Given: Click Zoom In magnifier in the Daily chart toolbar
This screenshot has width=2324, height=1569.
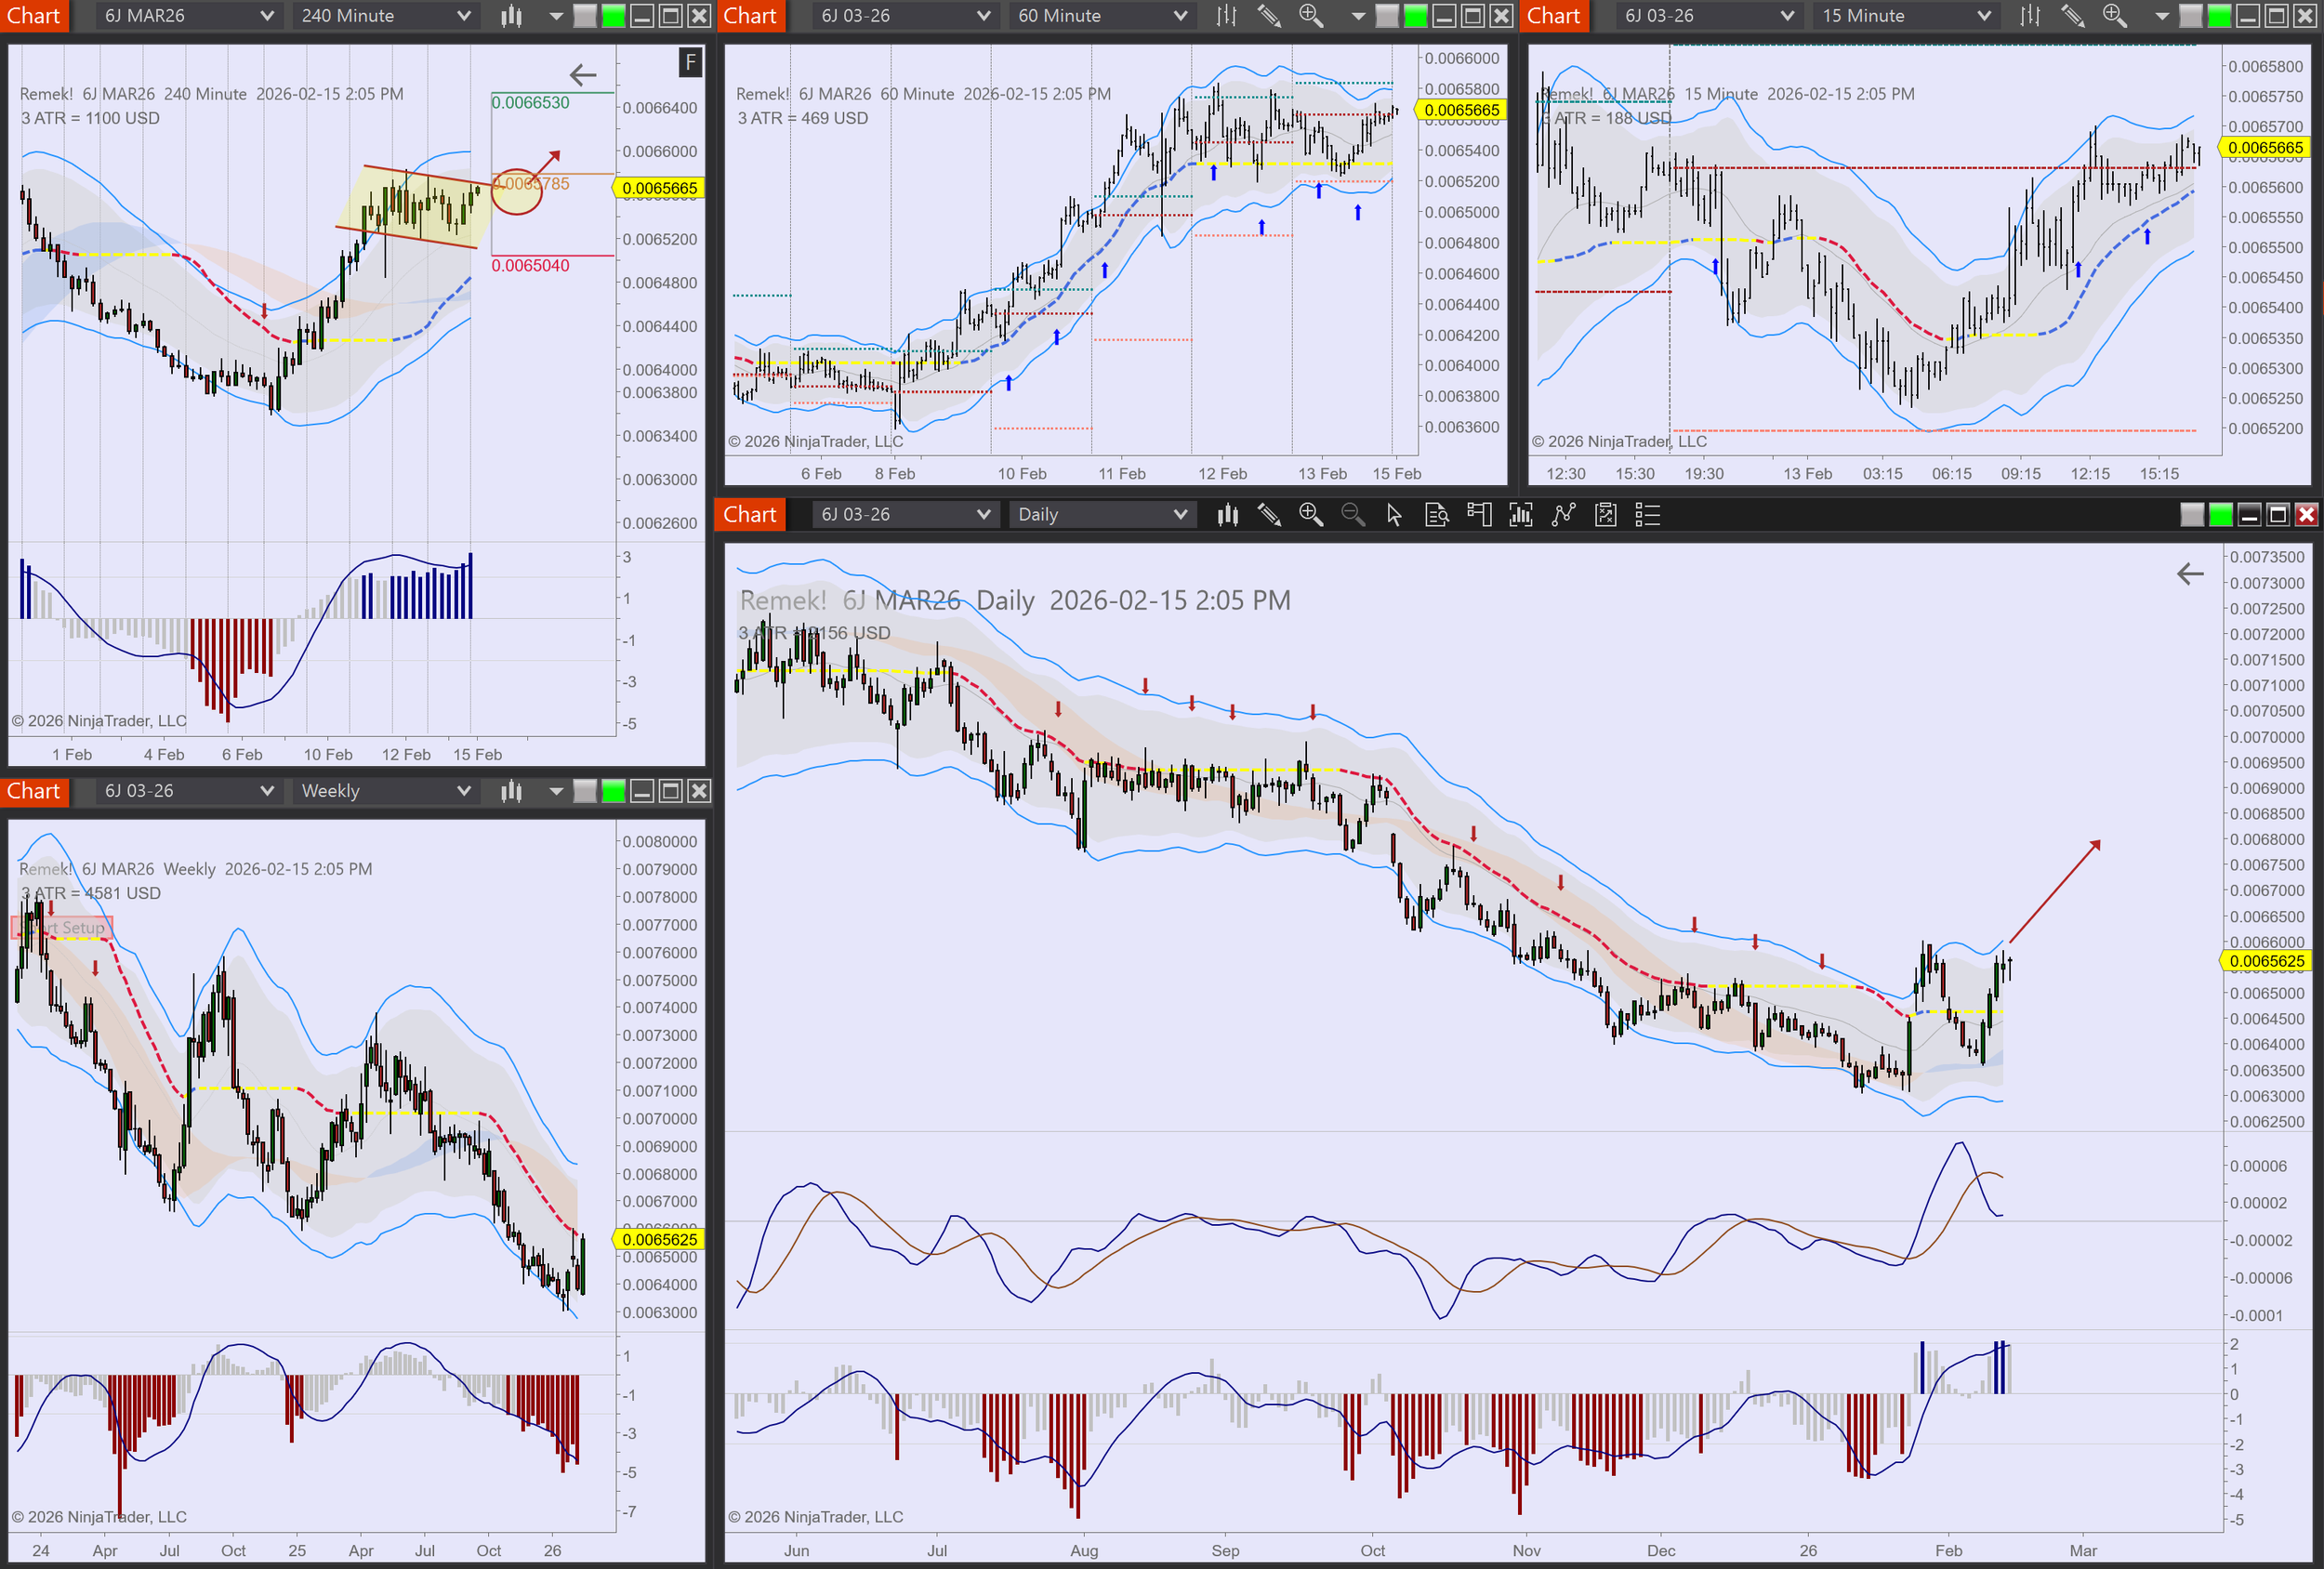Looking at the screenshot, I should tap(1310, 515).
